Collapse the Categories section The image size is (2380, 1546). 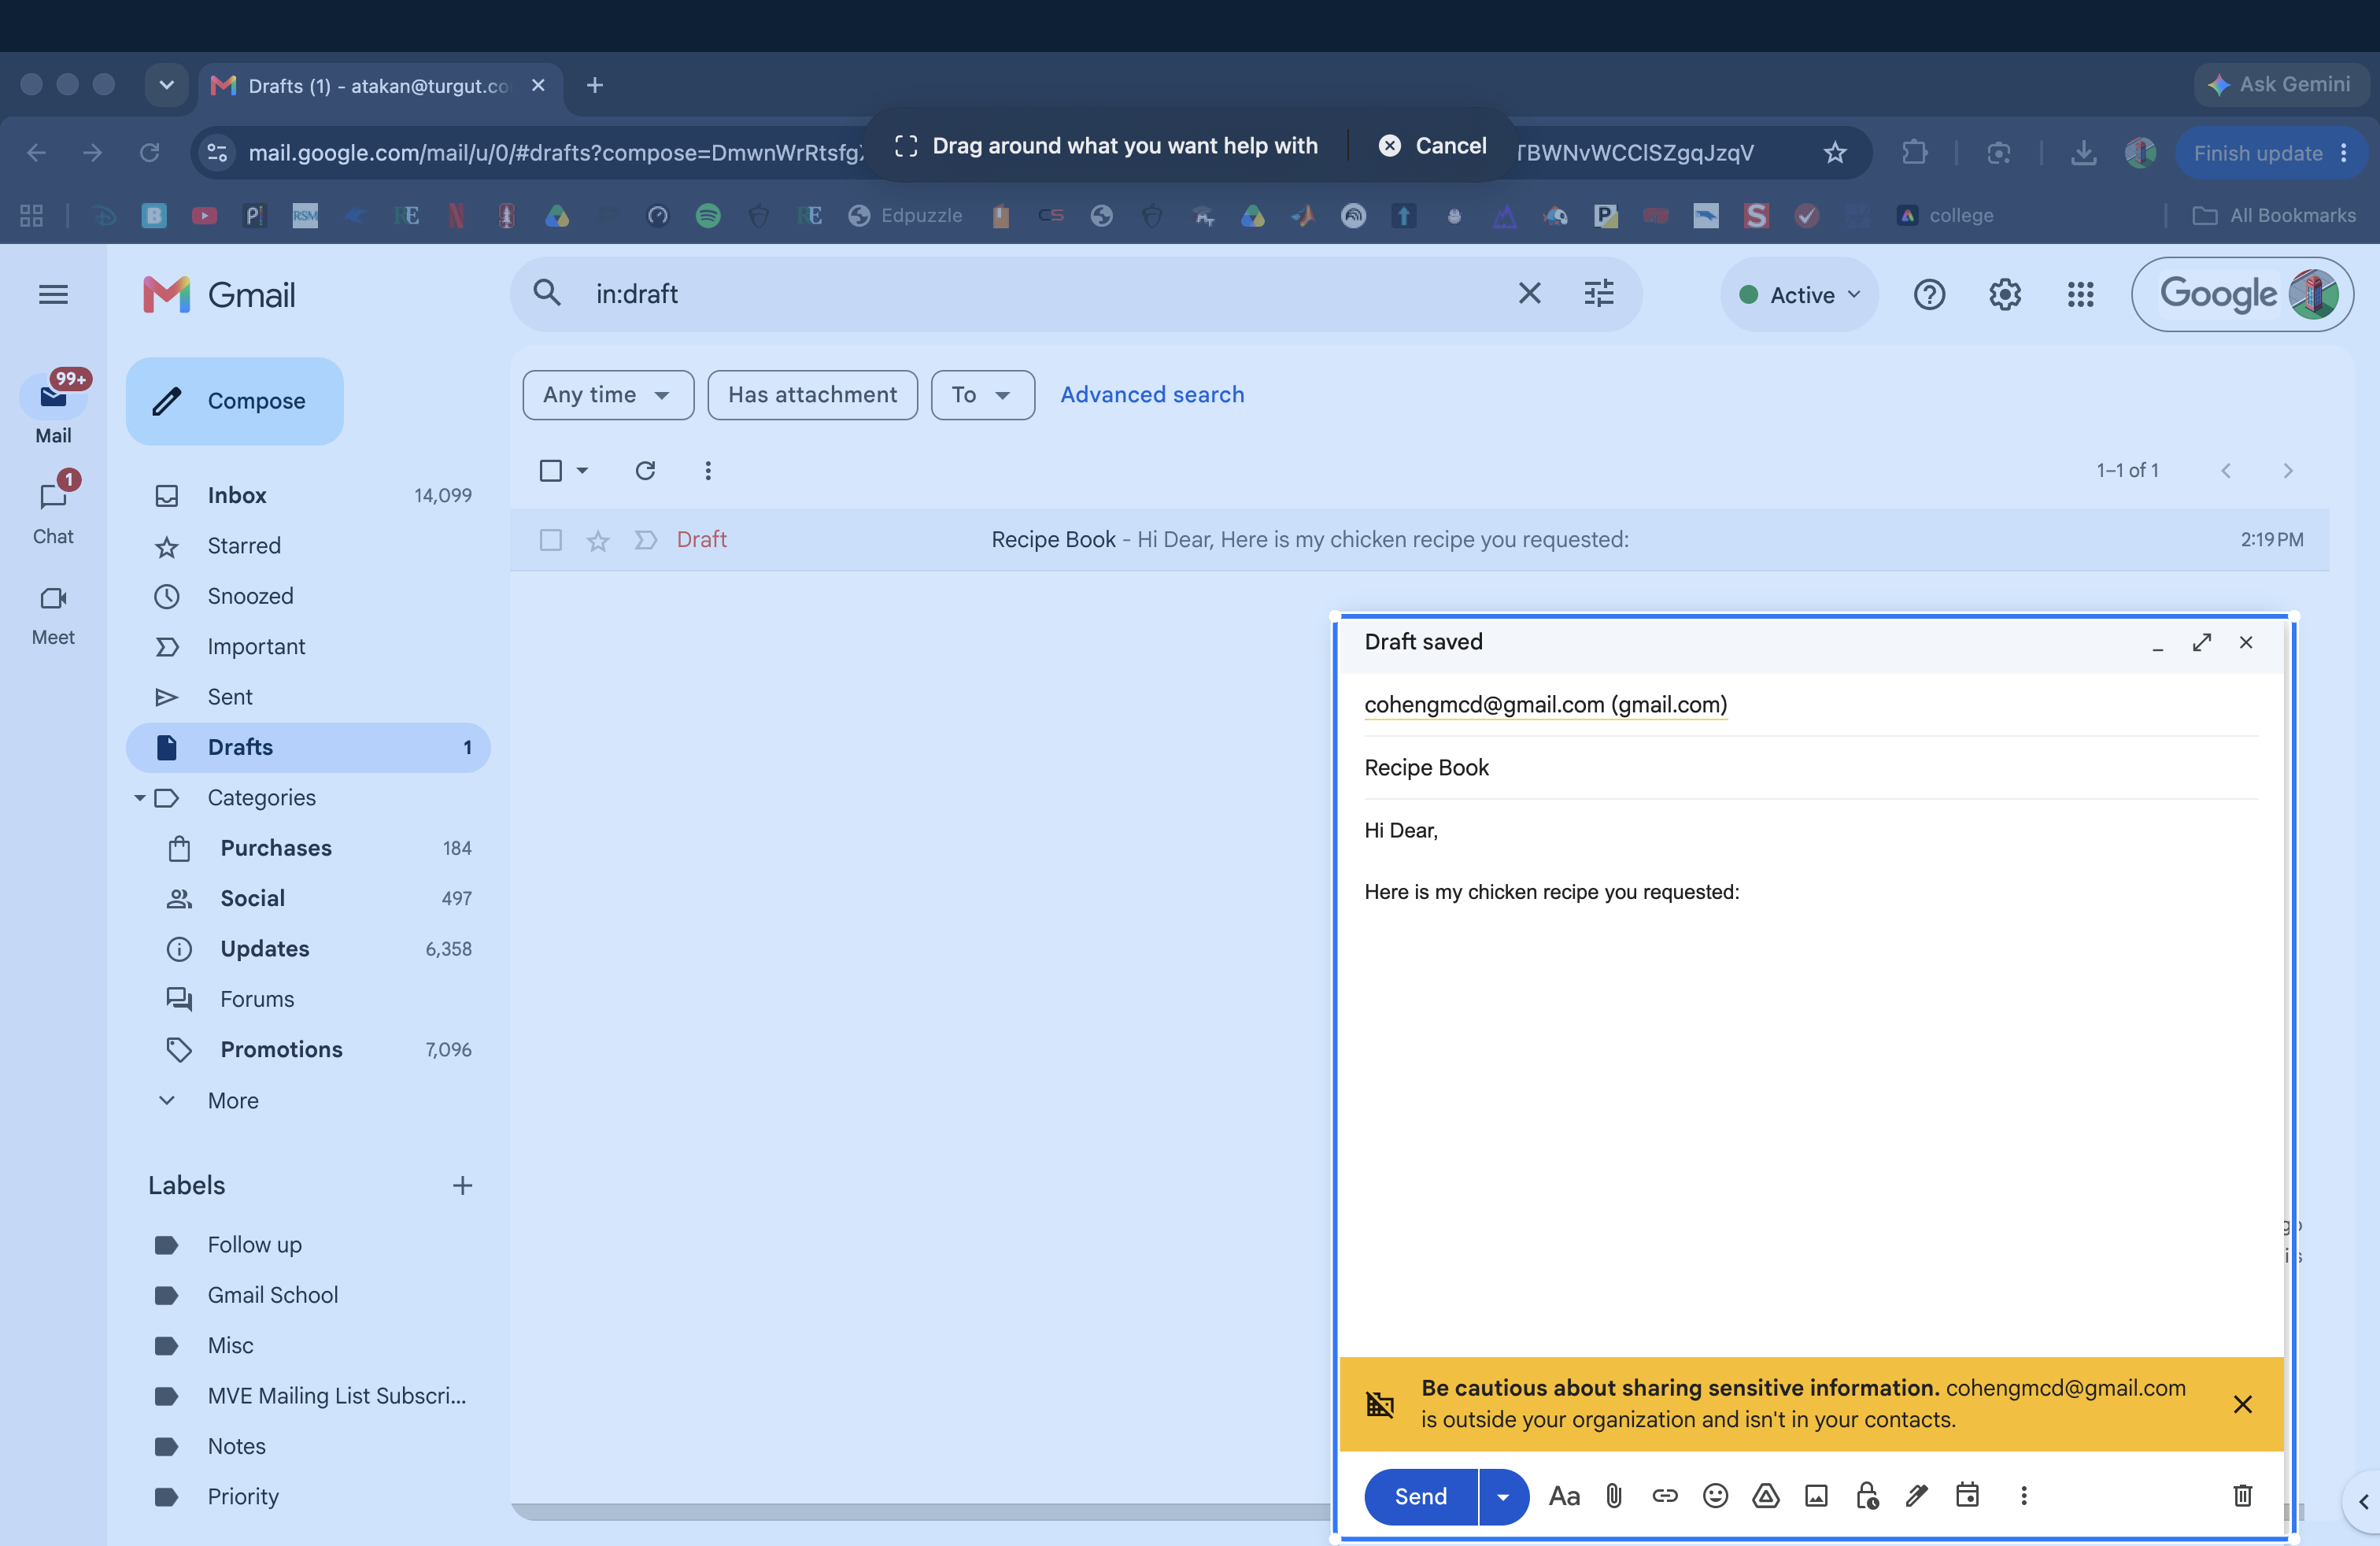[140, 797]
